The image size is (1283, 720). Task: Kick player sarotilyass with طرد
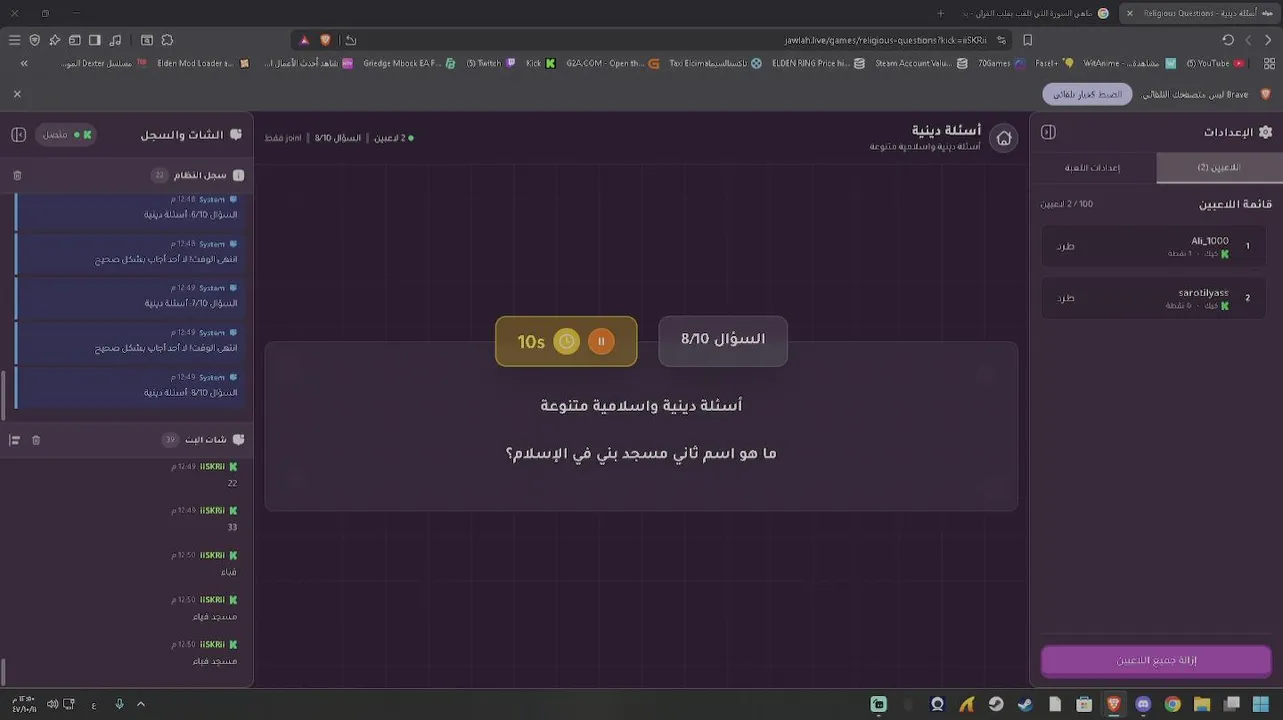tap(1066, 298)
